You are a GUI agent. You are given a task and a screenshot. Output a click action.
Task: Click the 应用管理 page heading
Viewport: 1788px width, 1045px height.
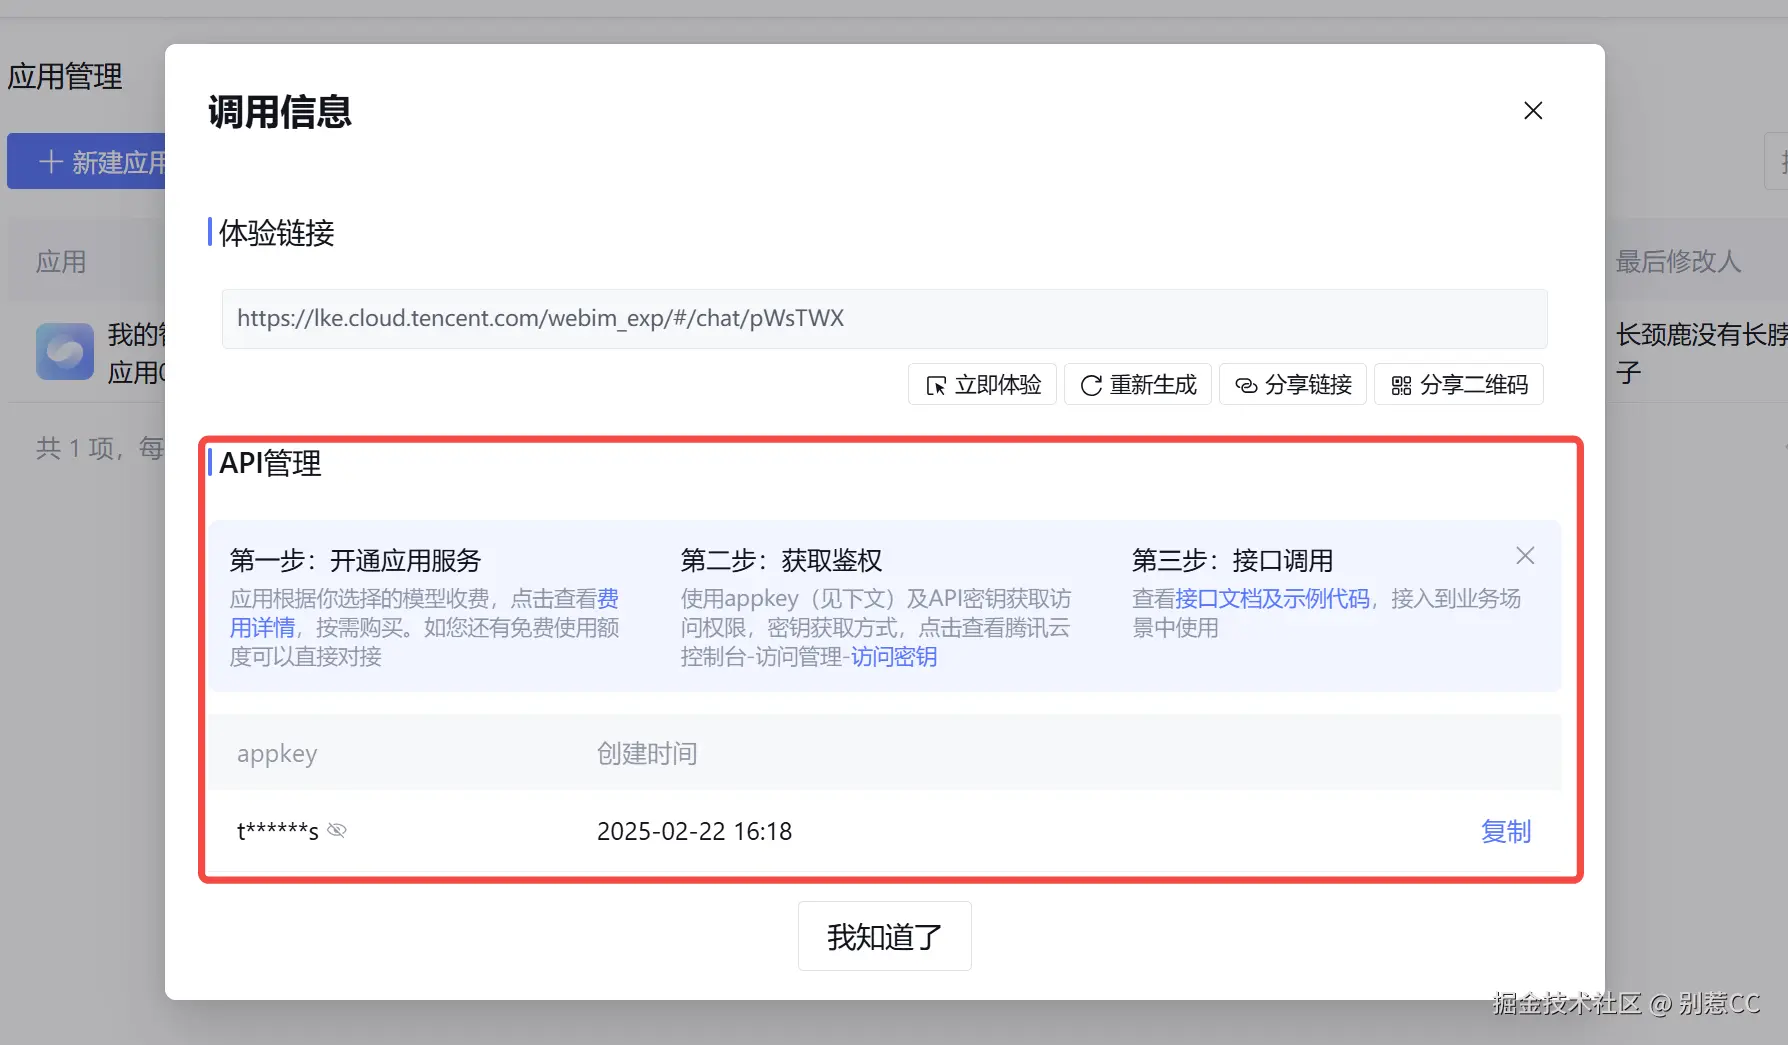tap(65, 76)
